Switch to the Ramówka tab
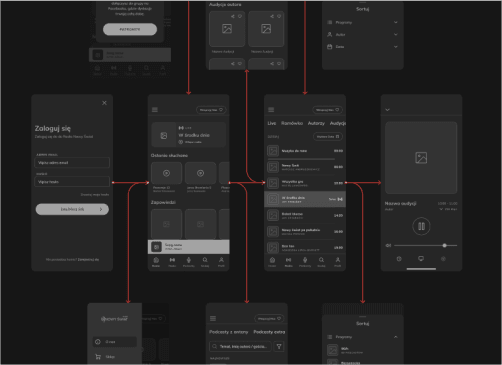 [292, 123]
